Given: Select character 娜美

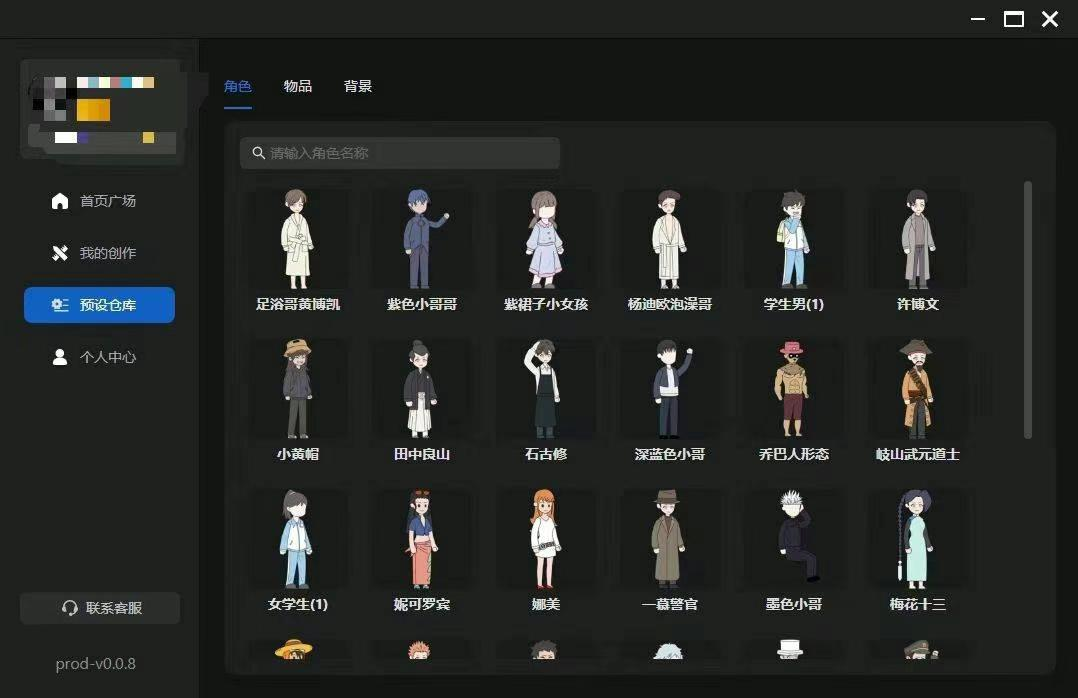Looking at the screenshot, I should (x=545, y=550).
